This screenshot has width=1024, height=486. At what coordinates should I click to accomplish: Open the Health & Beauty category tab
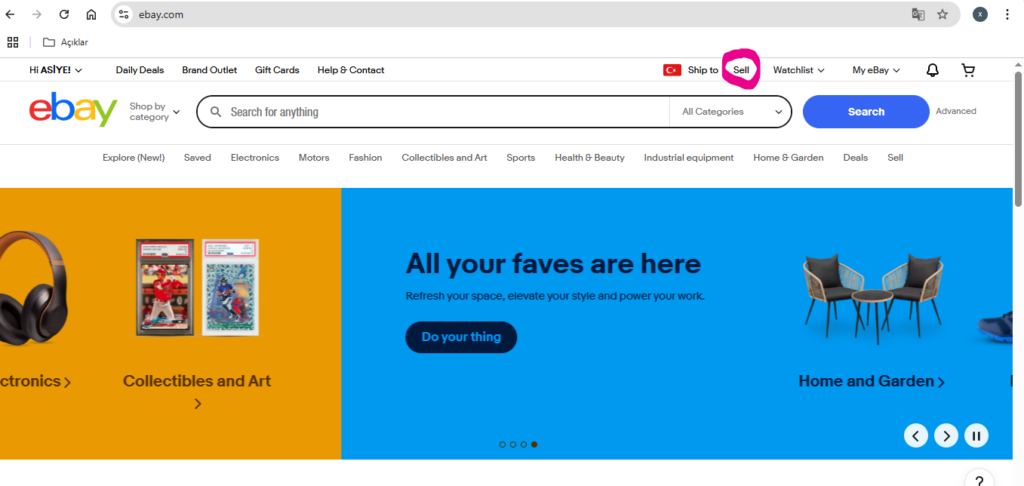click(x=590, y=157)
